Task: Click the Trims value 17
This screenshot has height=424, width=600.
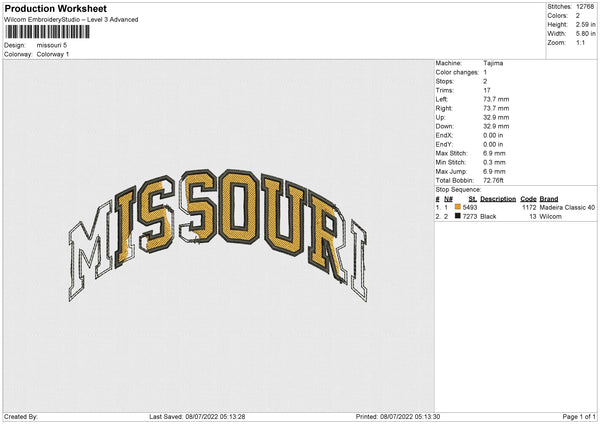Action: coord(487,90)
